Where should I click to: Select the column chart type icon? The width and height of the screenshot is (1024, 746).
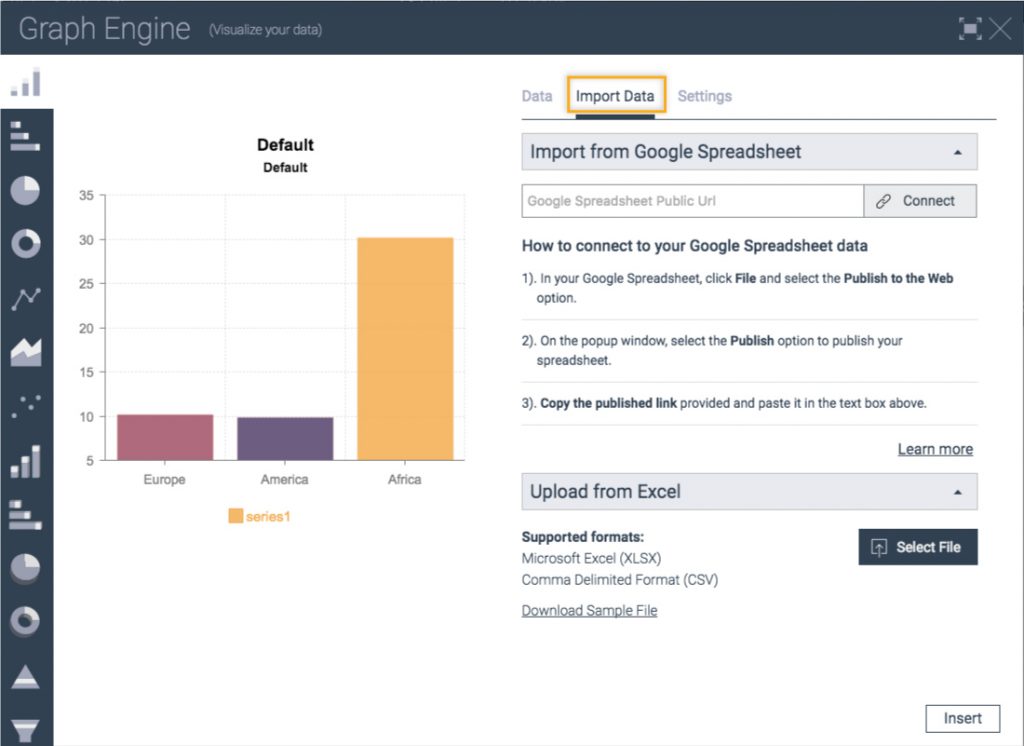[26, 82]
